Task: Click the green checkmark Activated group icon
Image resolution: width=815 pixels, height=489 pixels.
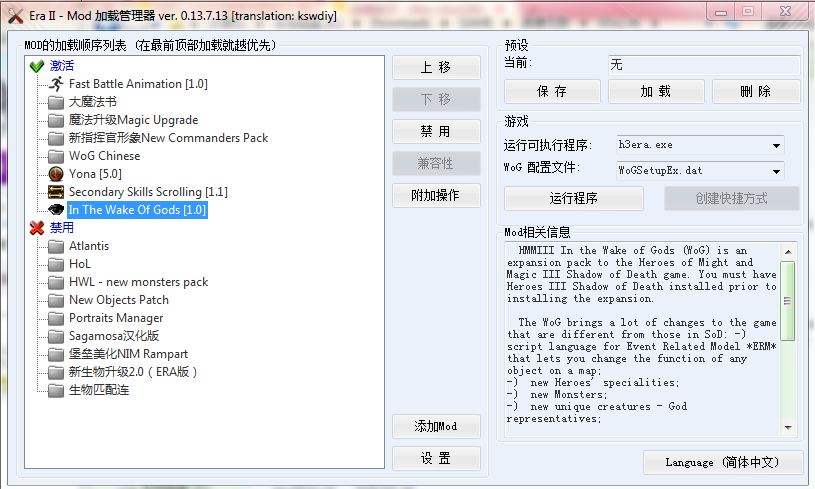Action: pyautogui.click(x=37, y=66)
